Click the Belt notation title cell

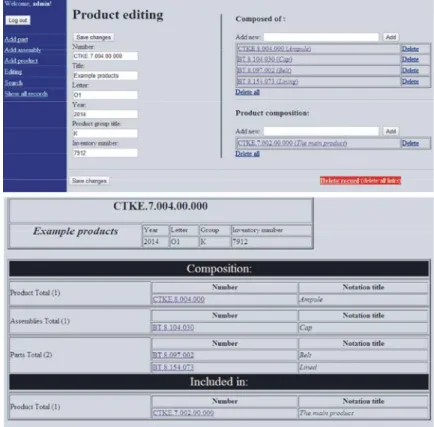tap(363, 355)
